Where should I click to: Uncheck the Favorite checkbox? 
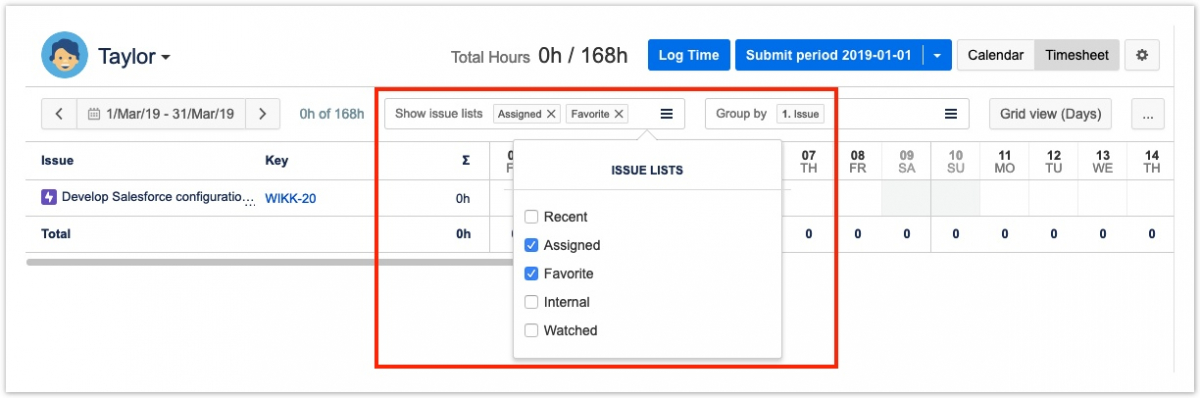(x=532, y=273)
